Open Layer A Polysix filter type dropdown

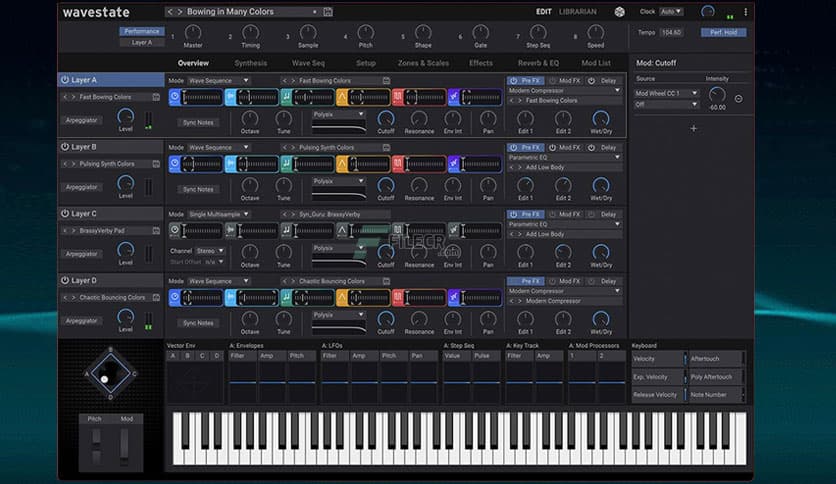click(x=339, y=115)
